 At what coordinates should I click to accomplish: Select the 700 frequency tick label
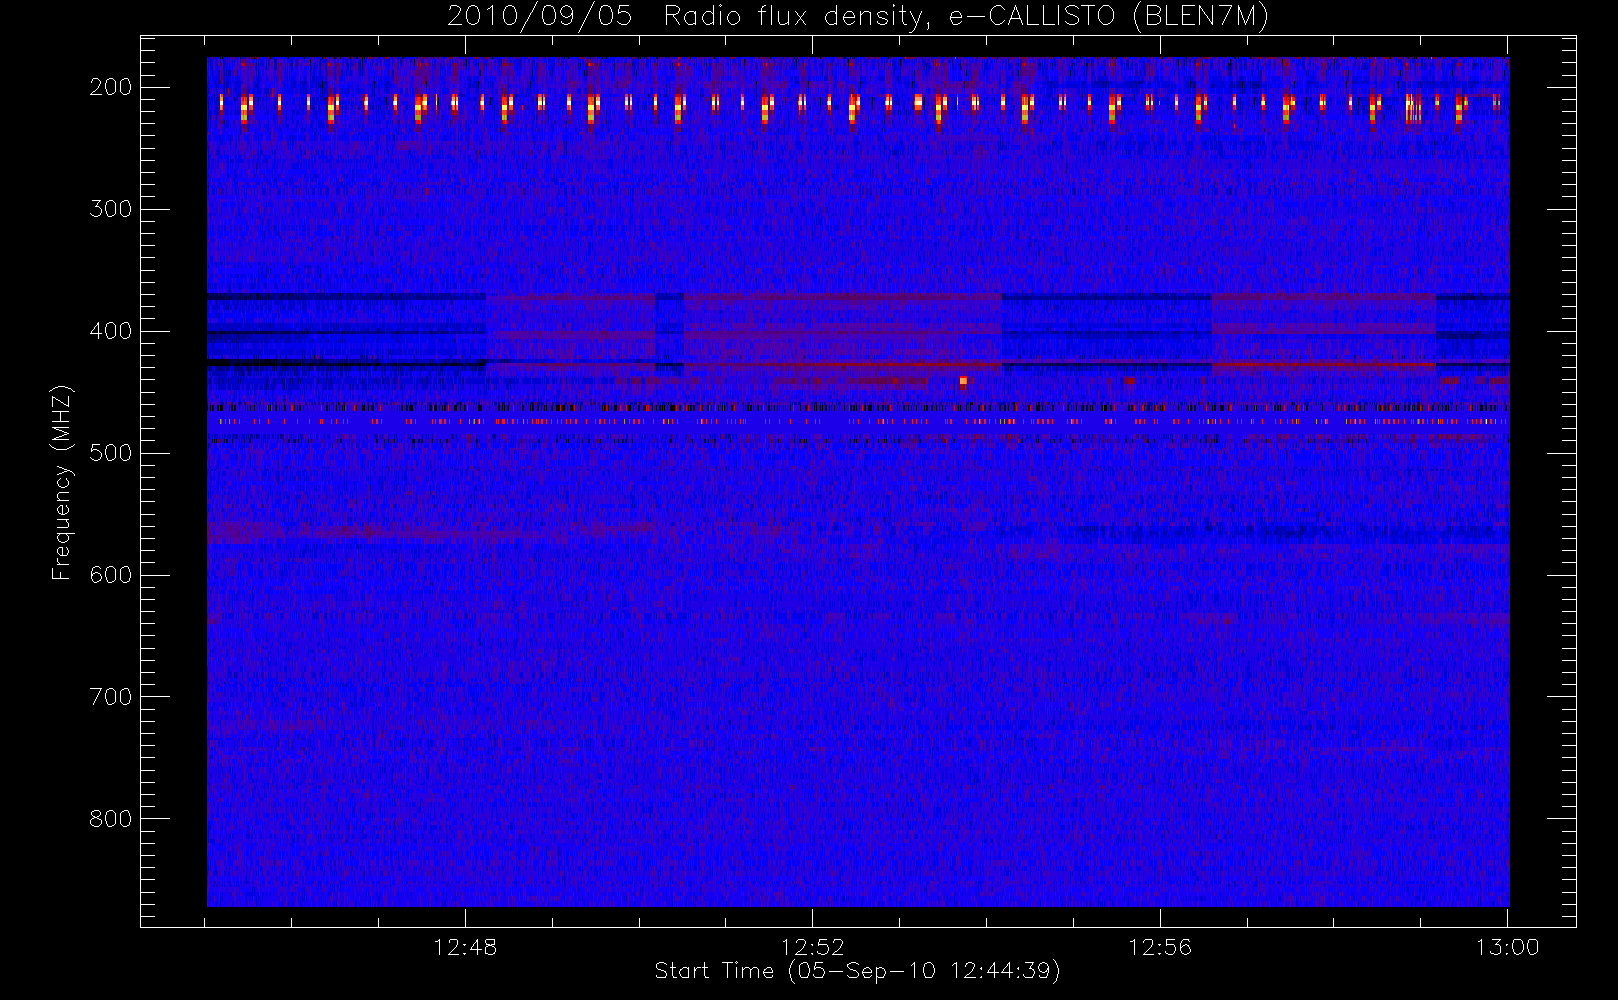coord(110,697)
